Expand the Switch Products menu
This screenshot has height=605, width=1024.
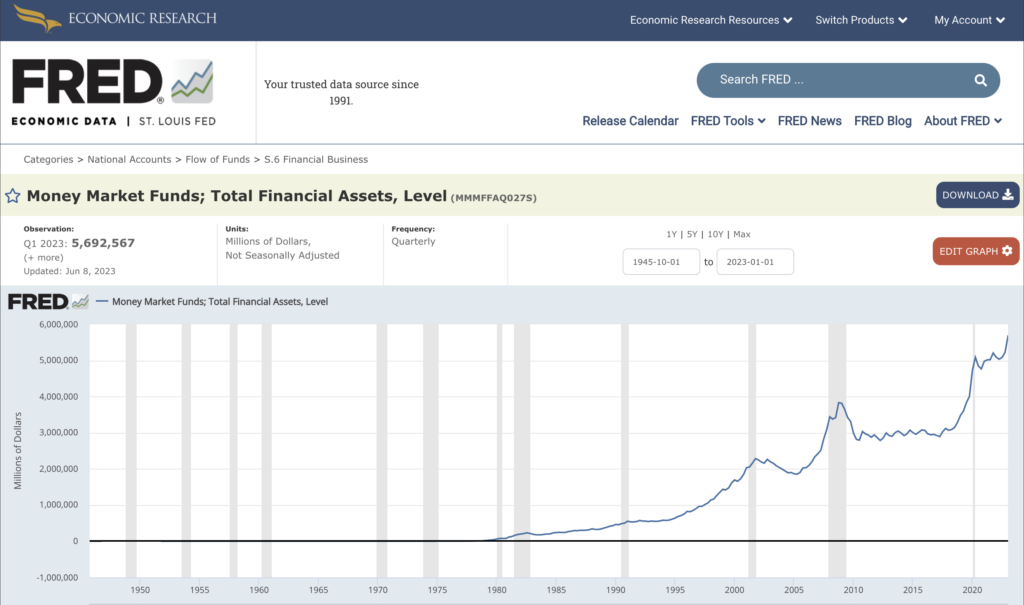[861, 20]
